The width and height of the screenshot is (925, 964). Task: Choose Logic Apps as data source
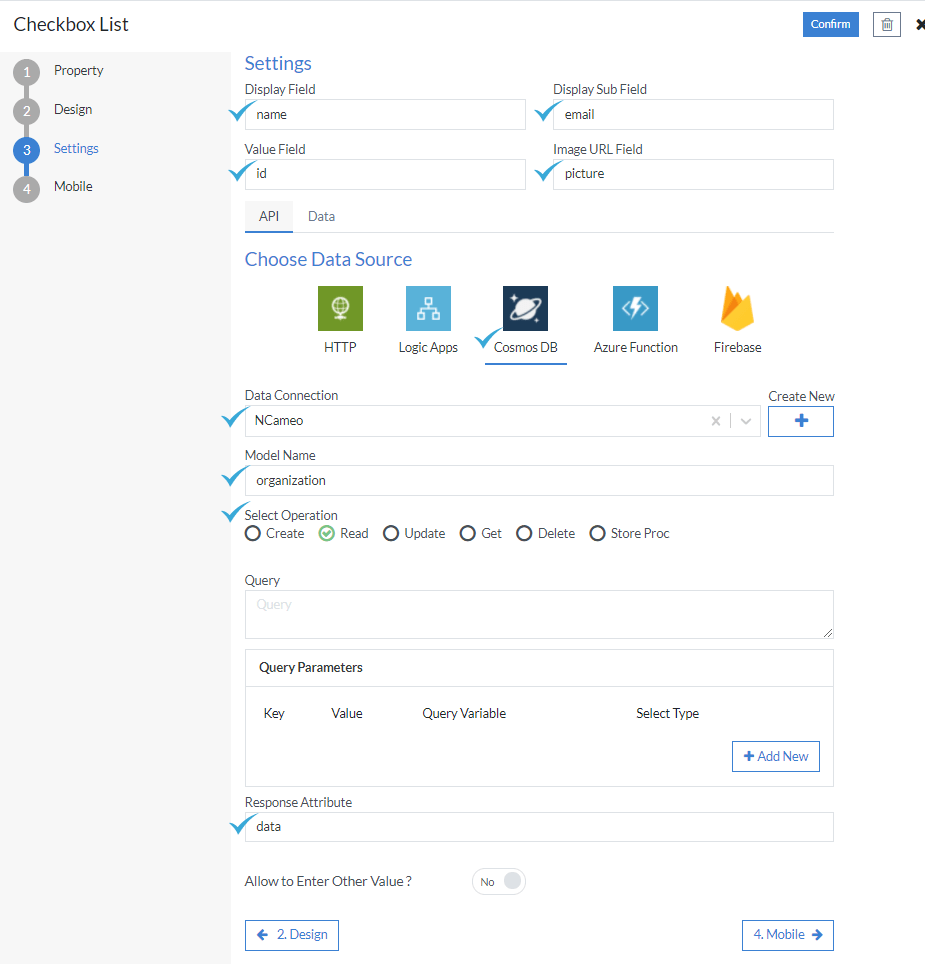tap(428, 308)
